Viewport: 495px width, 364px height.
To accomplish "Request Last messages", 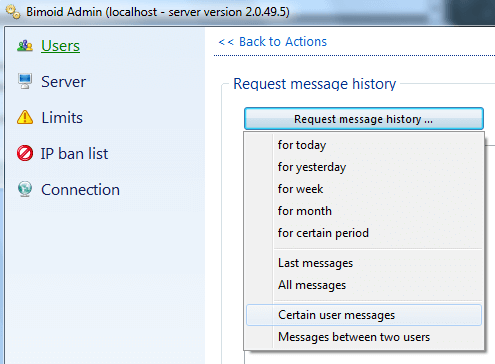I will point(364,263).
